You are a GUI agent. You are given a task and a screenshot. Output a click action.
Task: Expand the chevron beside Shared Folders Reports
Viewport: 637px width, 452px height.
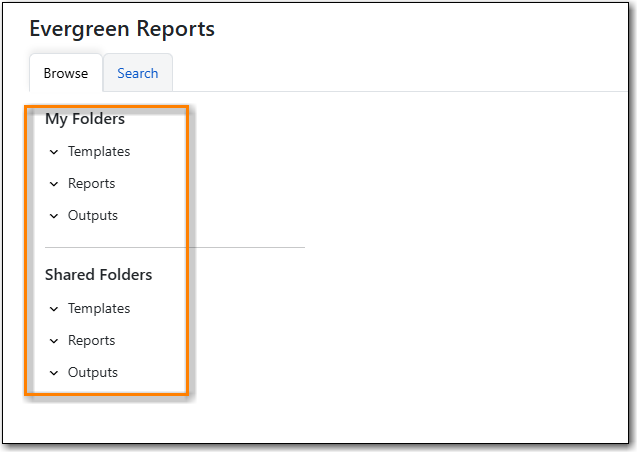click(x=54, y=341)
